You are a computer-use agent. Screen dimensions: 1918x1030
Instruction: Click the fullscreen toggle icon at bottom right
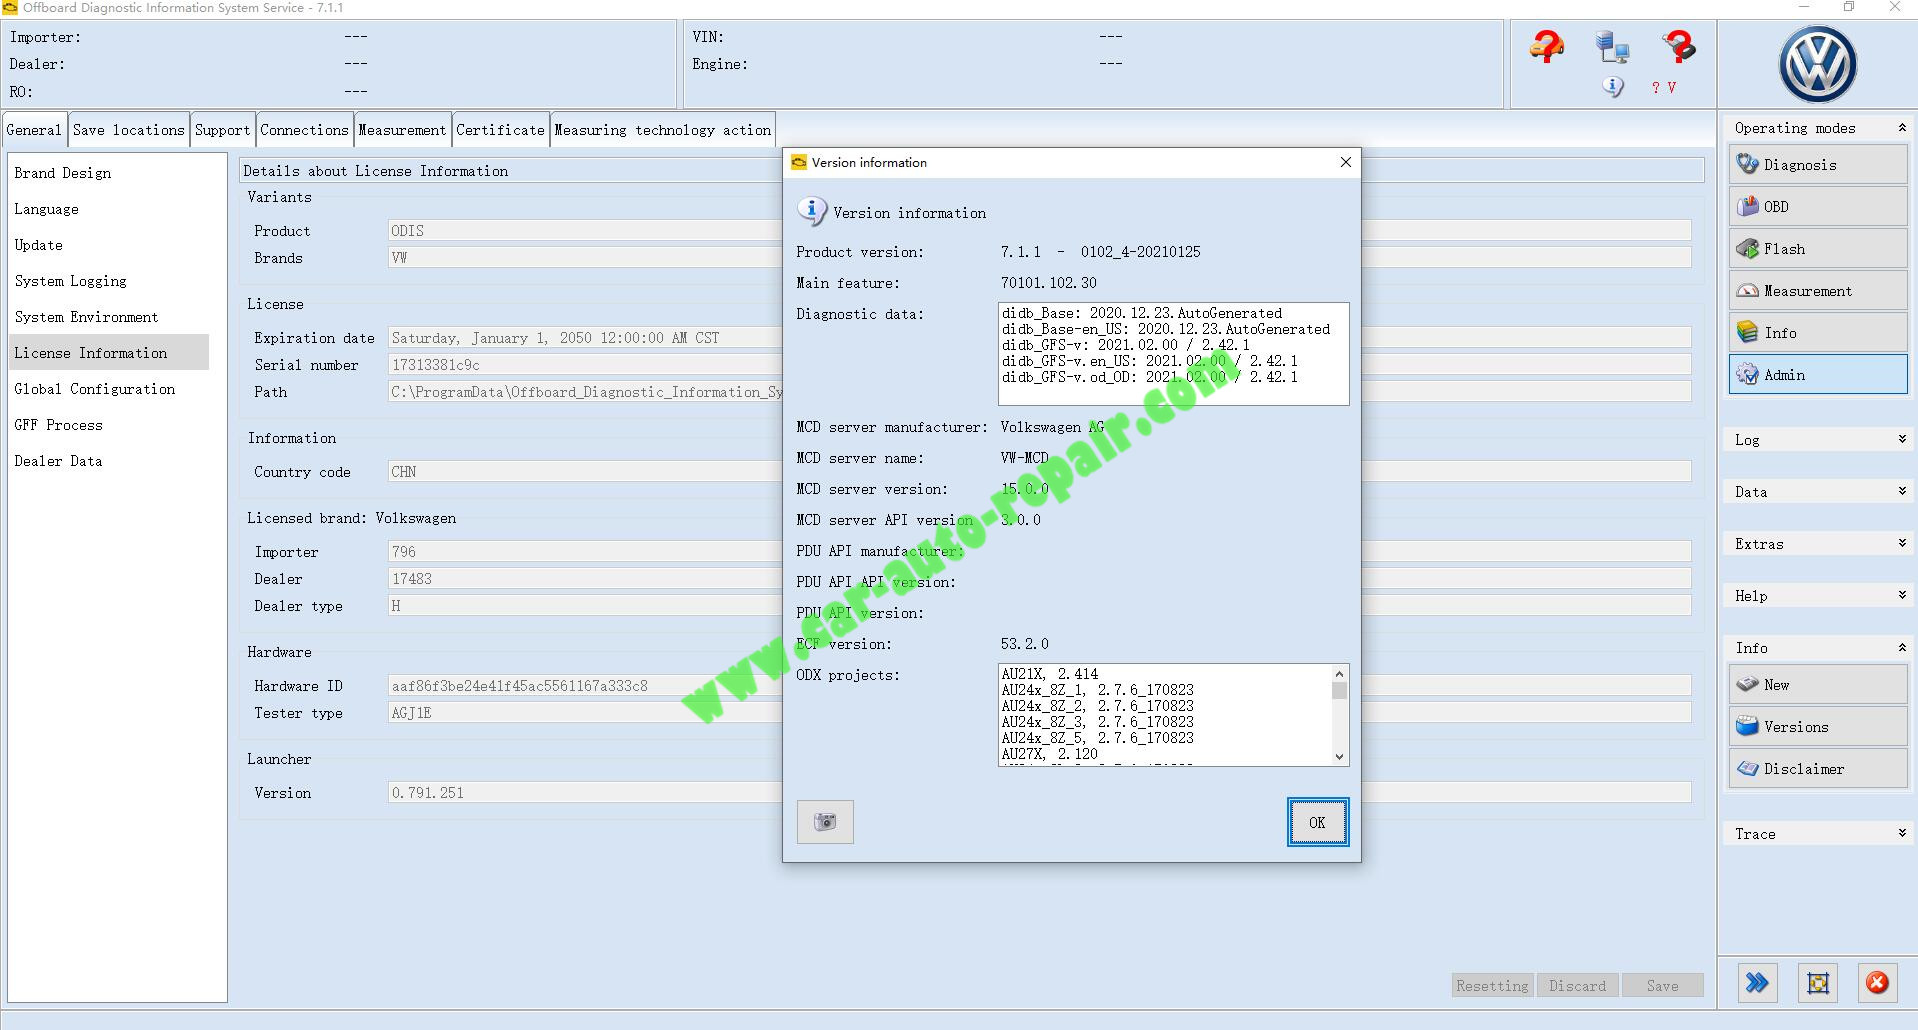point(1818,983)
